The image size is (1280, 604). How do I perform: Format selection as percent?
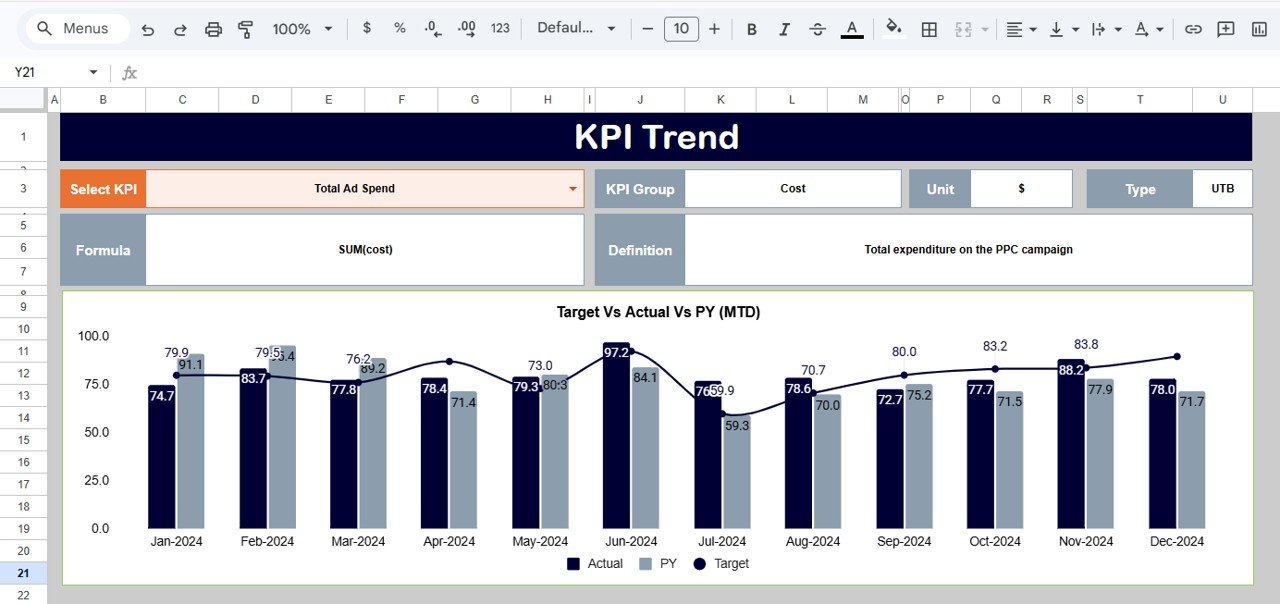pos(399,29)
